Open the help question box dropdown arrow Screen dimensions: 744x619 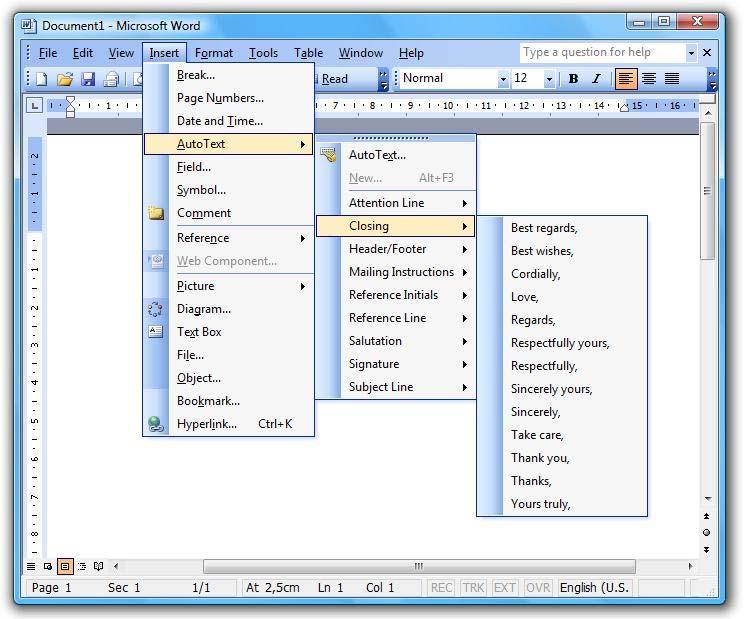click(691, 53)
